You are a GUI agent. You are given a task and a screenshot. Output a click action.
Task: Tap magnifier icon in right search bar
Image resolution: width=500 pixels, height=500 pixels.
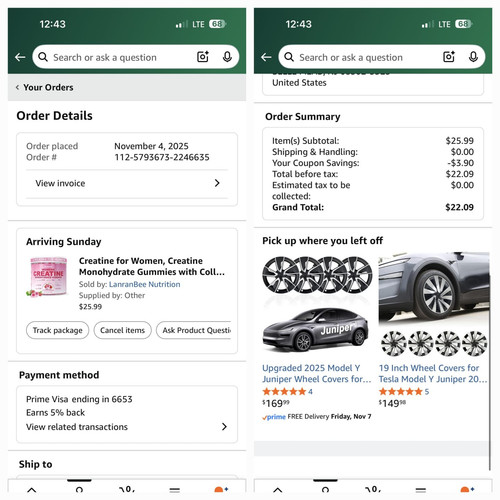point(289,57)
